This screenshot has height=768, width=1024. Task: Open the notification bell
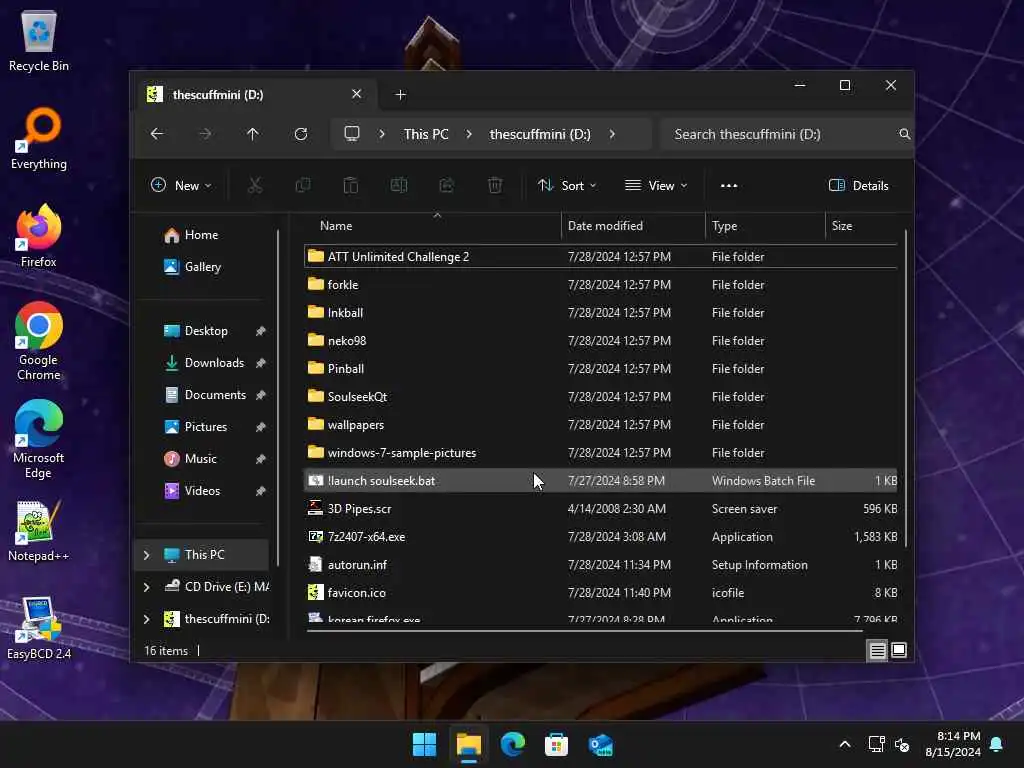(997, 744)
